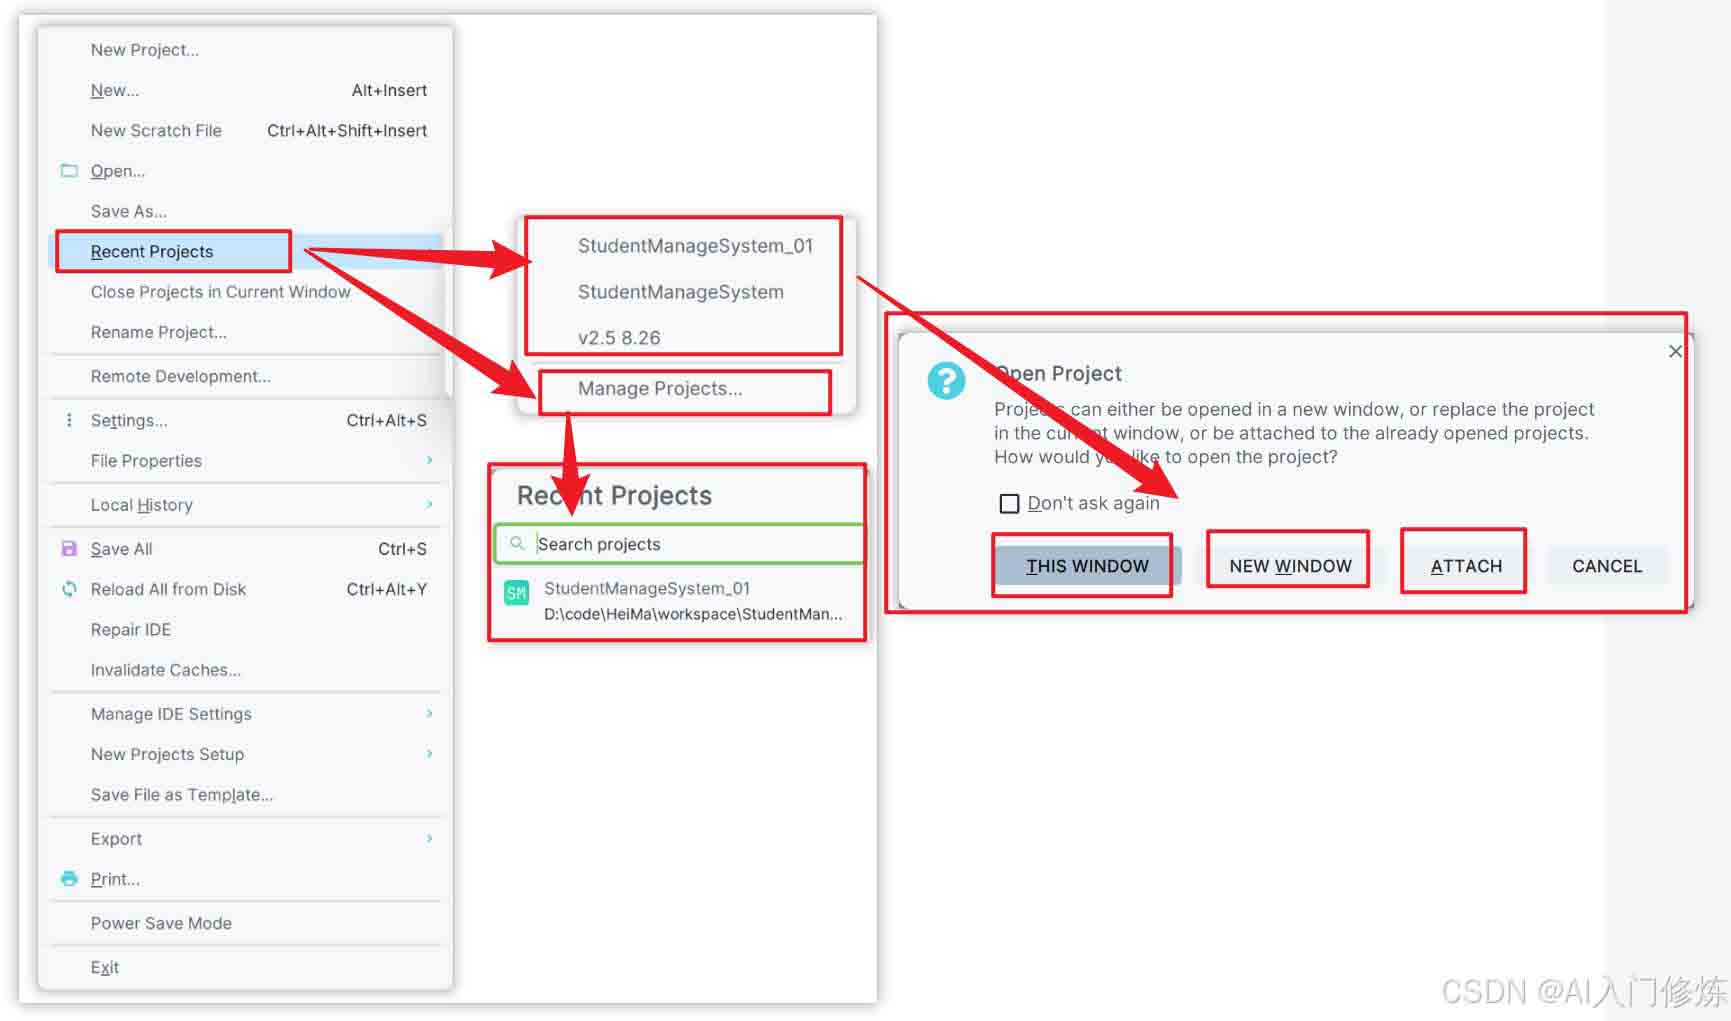Open project in THIS WINDOW

click(x=1088, y=566)
